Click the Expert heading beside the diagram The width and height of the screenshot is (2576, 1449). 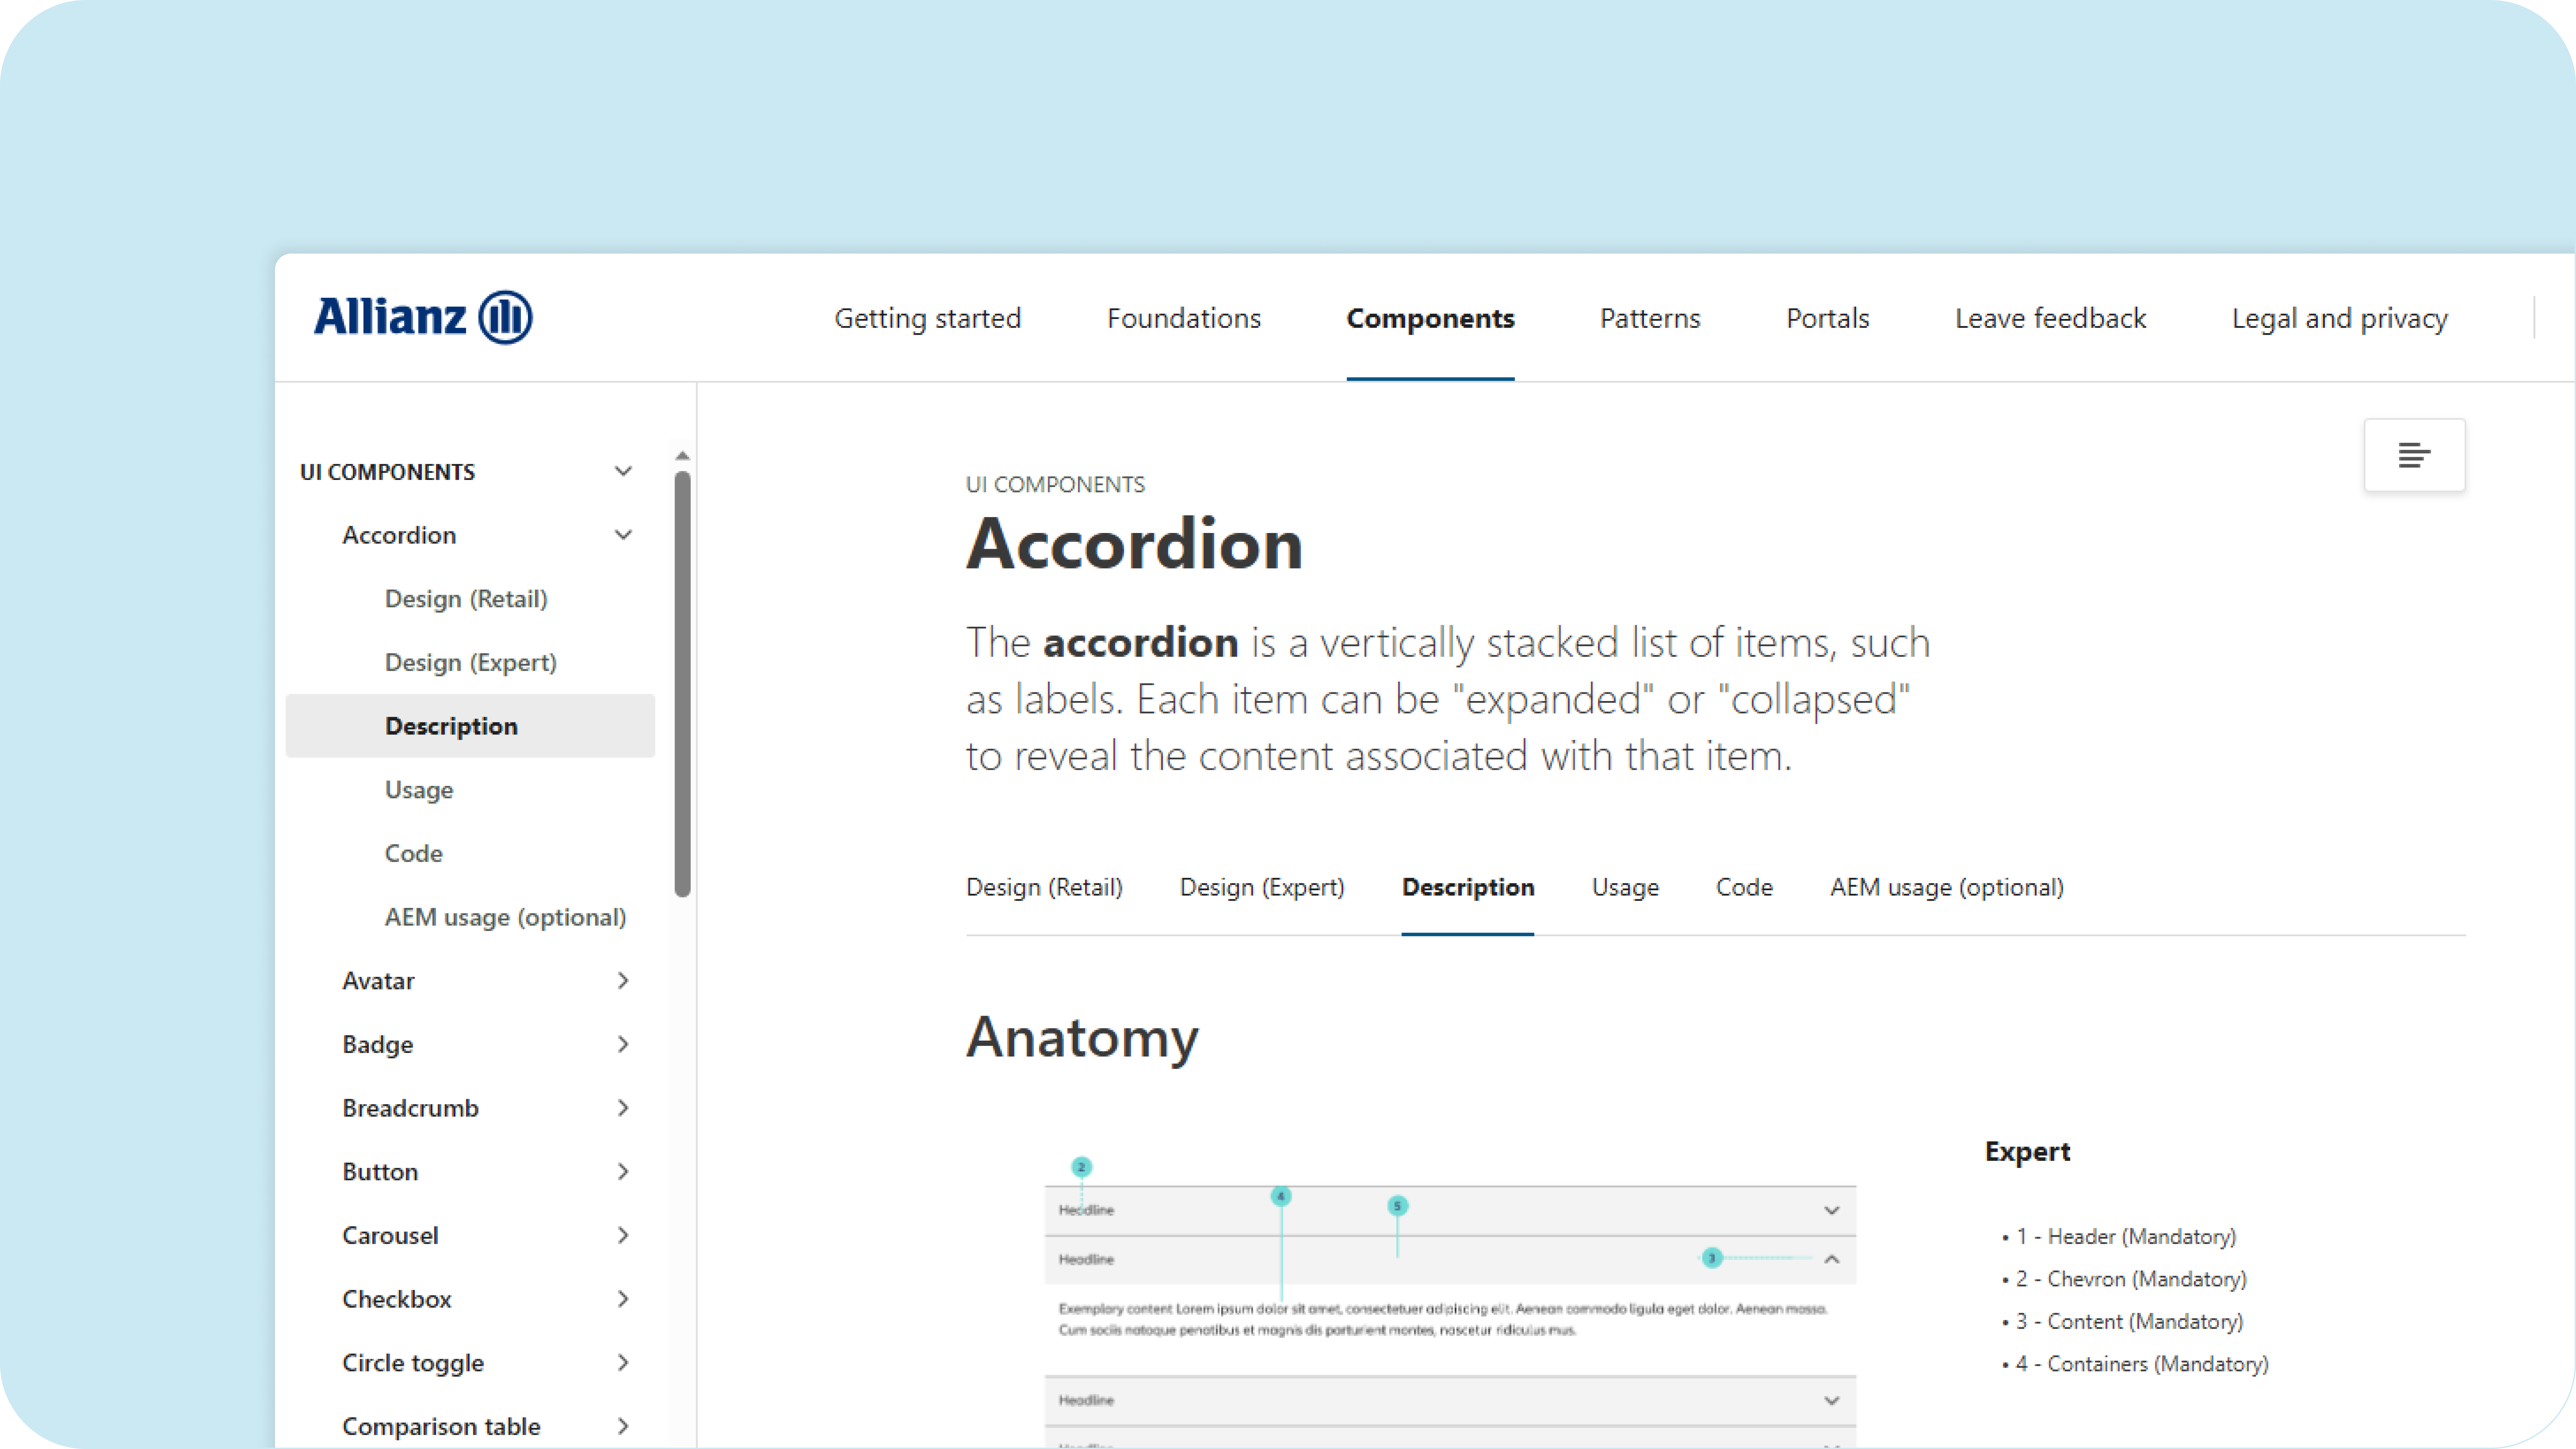(x=2027, y=1152)
